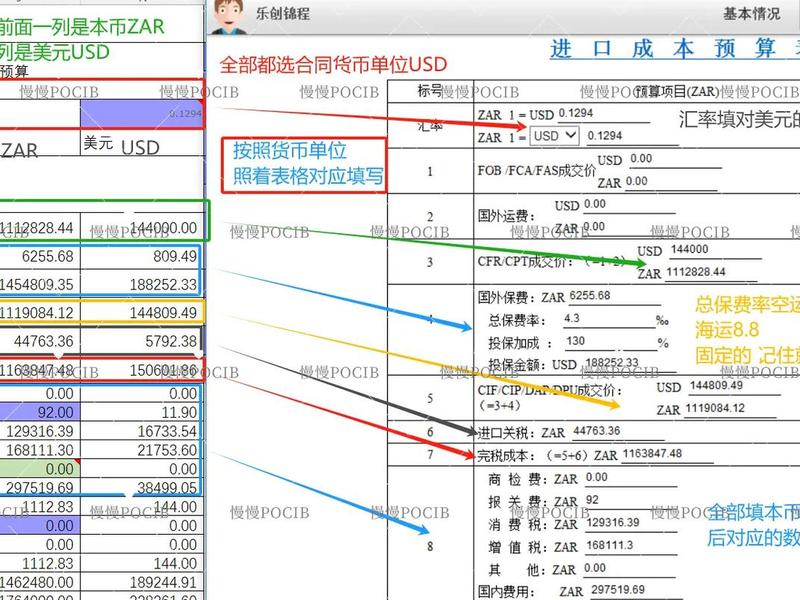Click the 标号 column header

pos(430,91)
